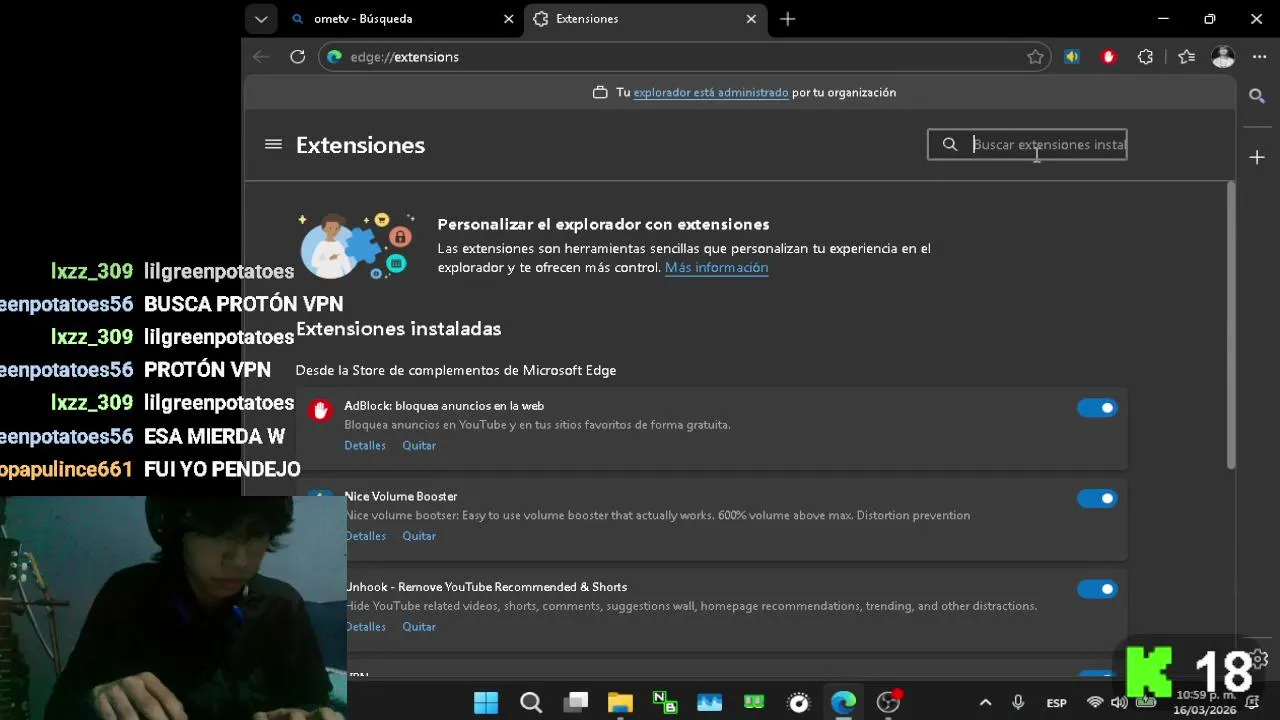Screen dimensions: 1280x720
Task: Click Quitar for AdBlock
Action: (419, 445)
